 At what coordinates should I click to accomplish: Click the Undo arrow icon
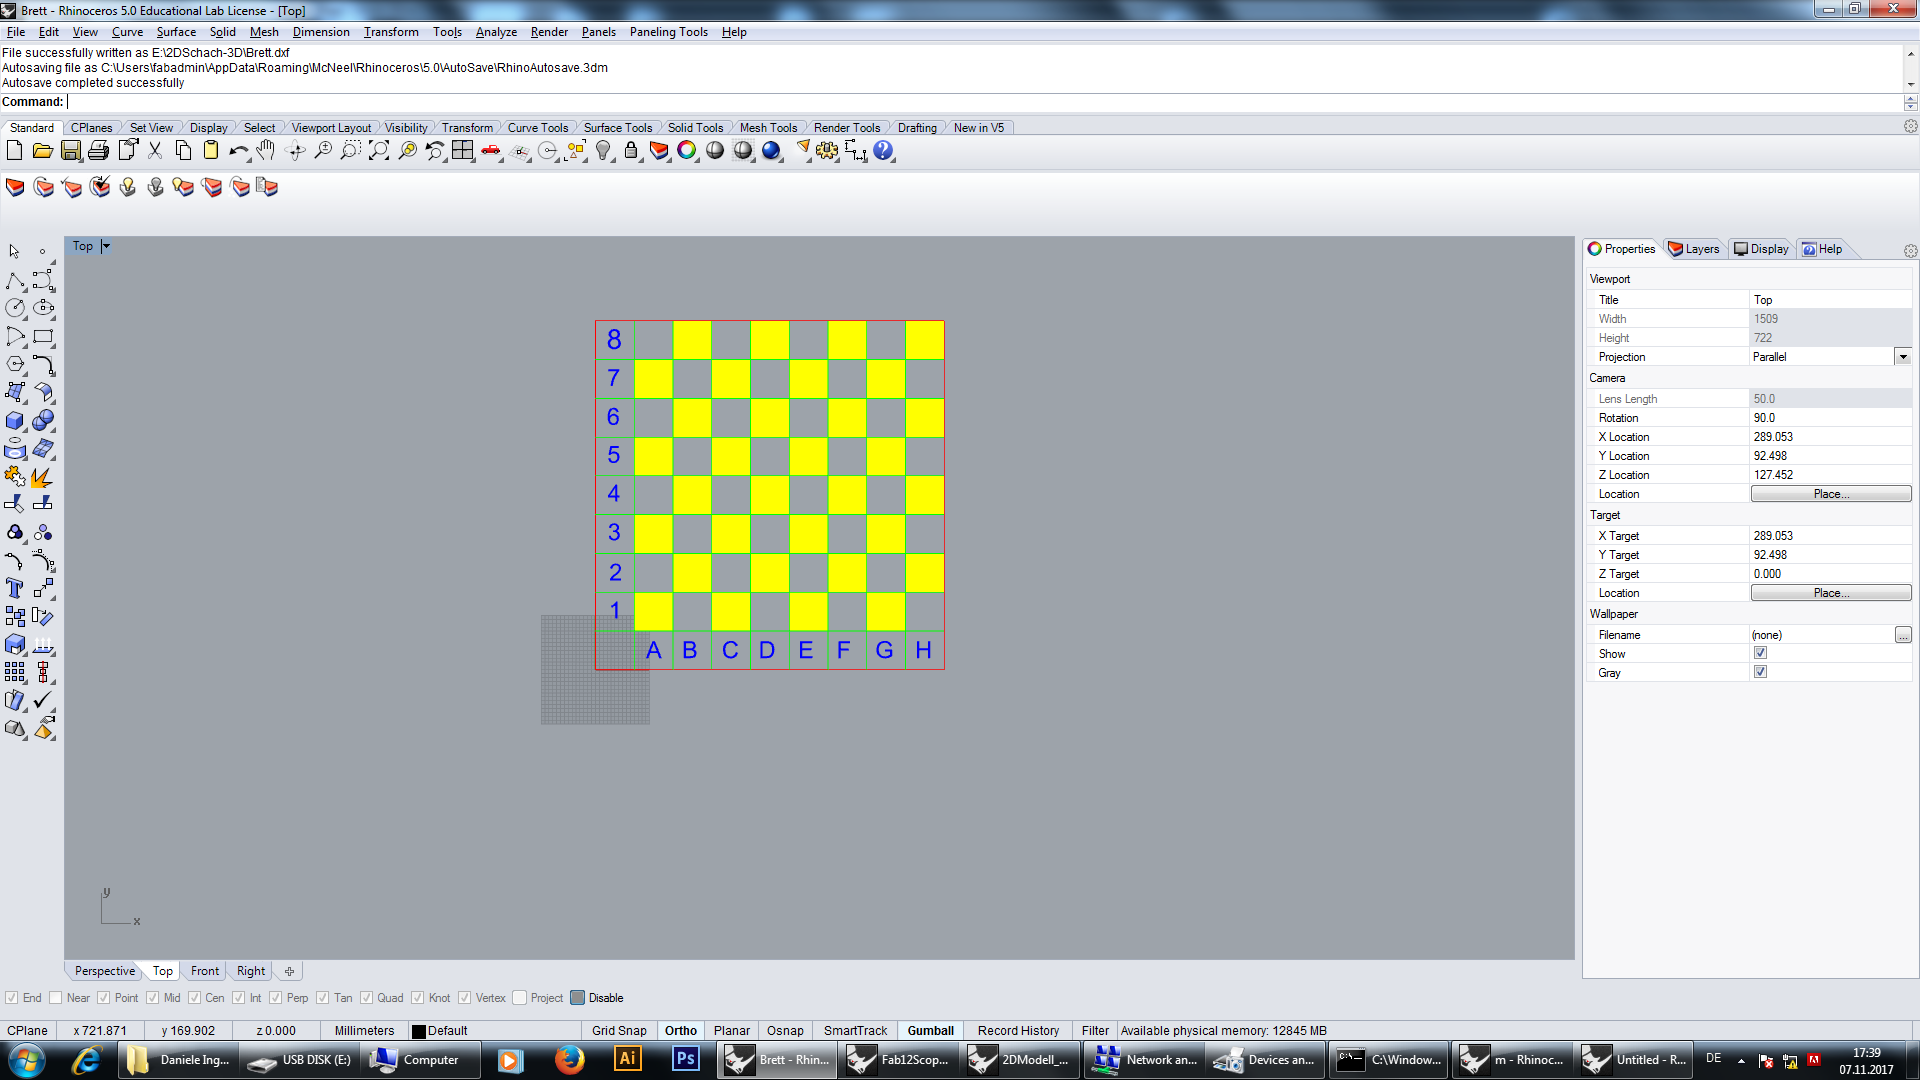pyautogui.click(x=237, y=151)
